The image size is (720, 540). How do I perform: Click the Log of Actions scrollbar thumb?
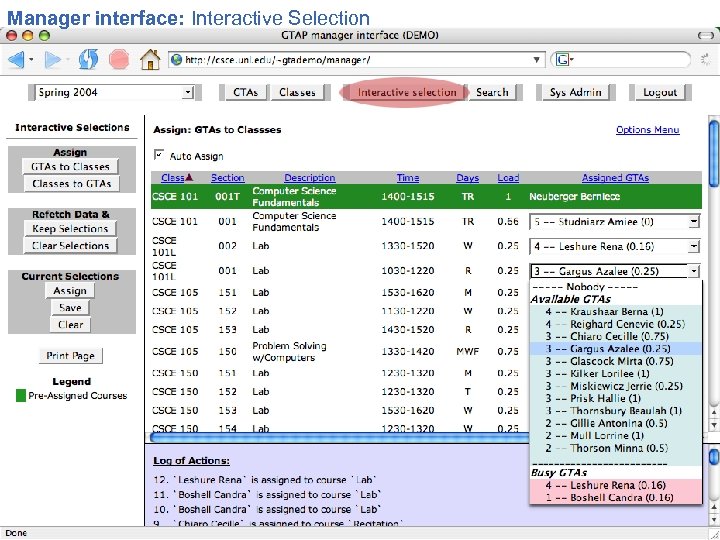point(714,457)
